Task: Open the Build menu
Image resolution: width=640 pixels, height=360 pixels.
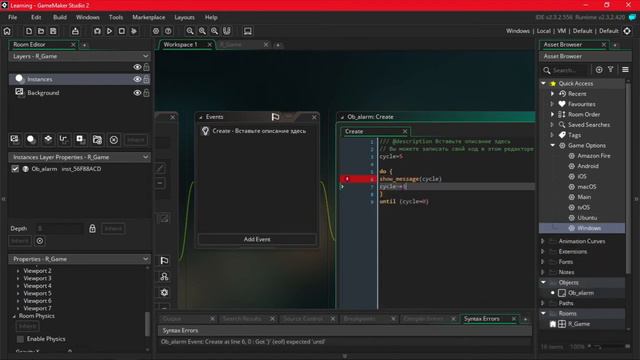Action: tap(60, 17)
